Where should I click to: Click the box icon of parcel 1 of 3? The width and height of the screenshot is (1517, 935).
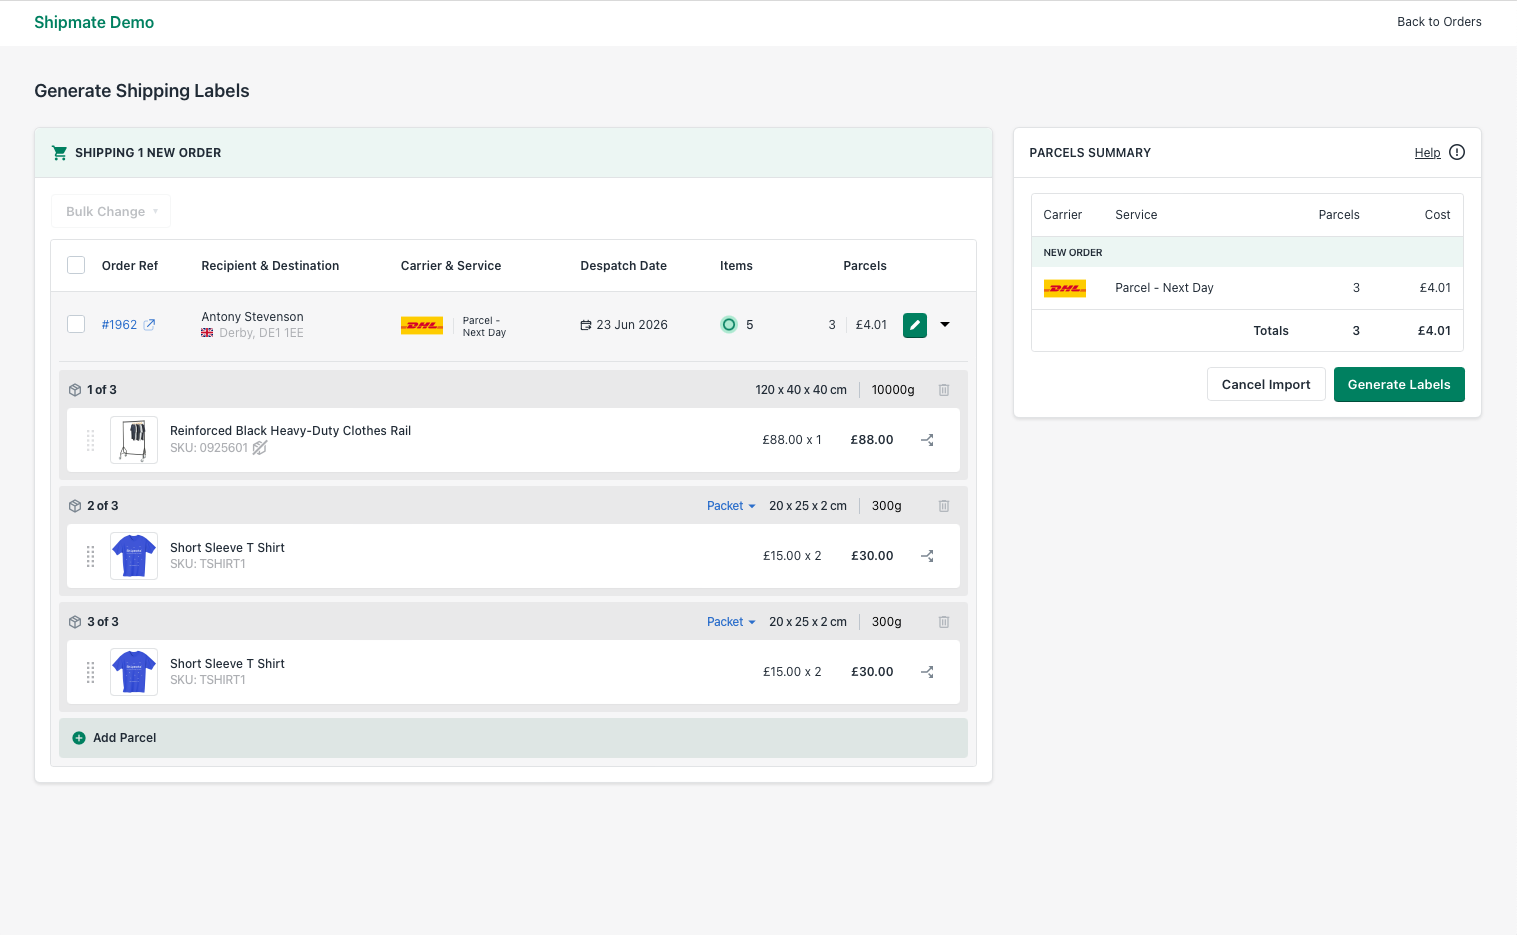[x=75, y=390]
